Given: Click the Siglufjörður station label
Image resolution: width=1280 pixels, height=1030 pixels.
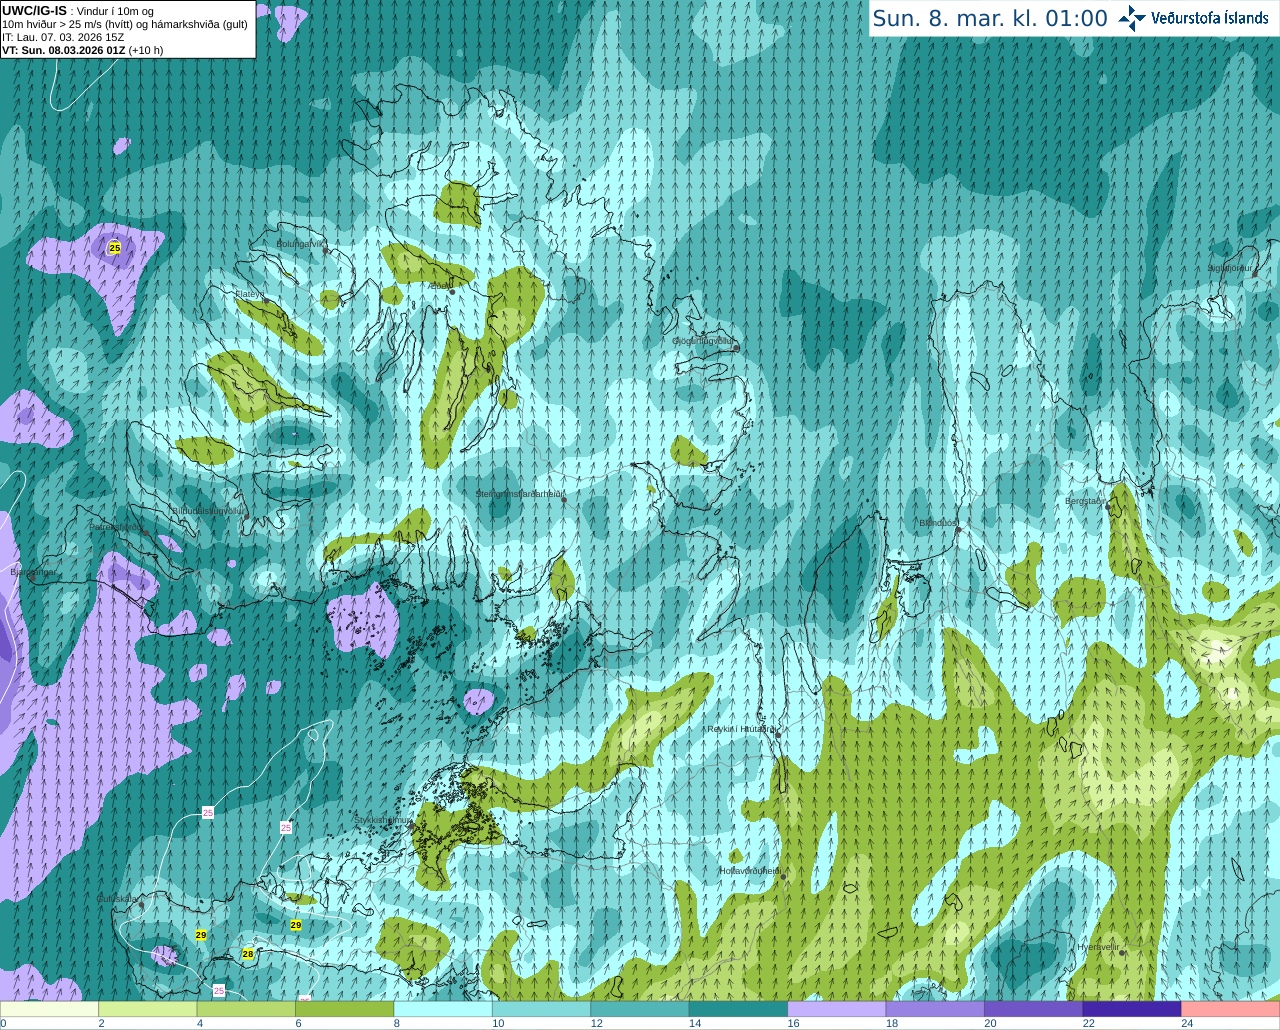Looking at the screenshot, I should click(x=1229, y=268).
